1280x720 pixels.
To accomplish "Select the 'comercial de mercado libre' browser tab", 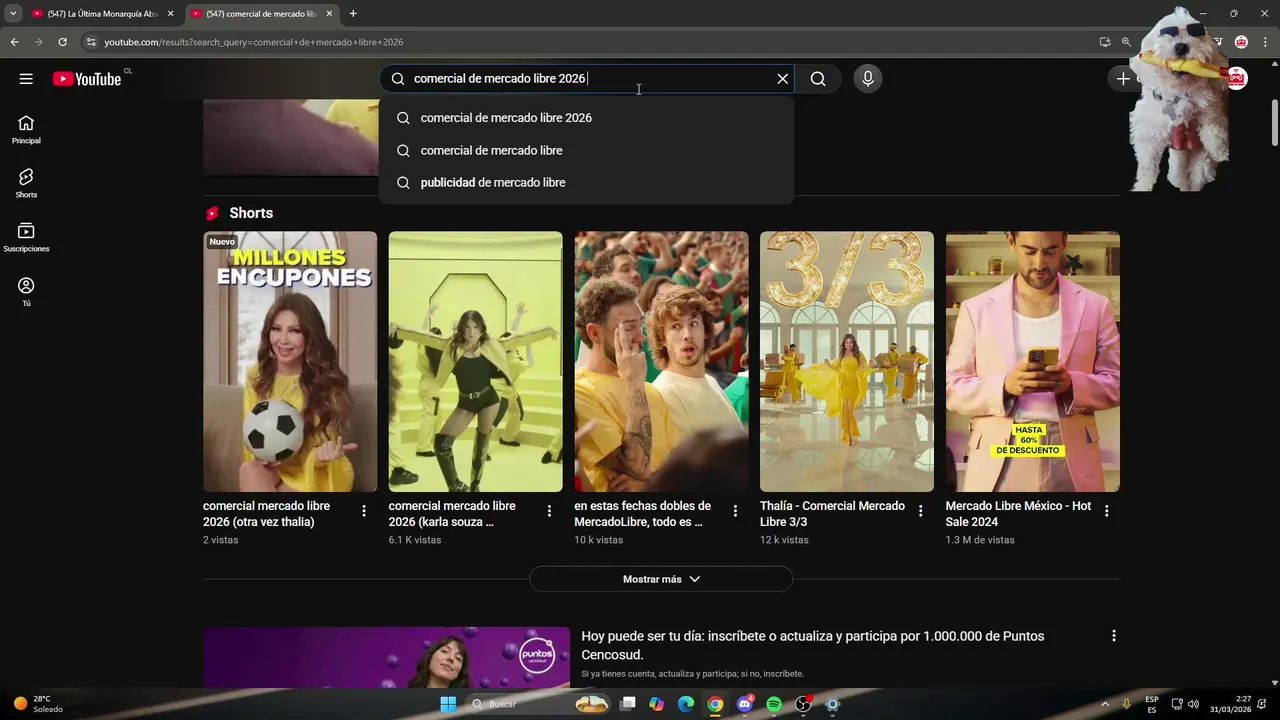I will coord(263,14).
